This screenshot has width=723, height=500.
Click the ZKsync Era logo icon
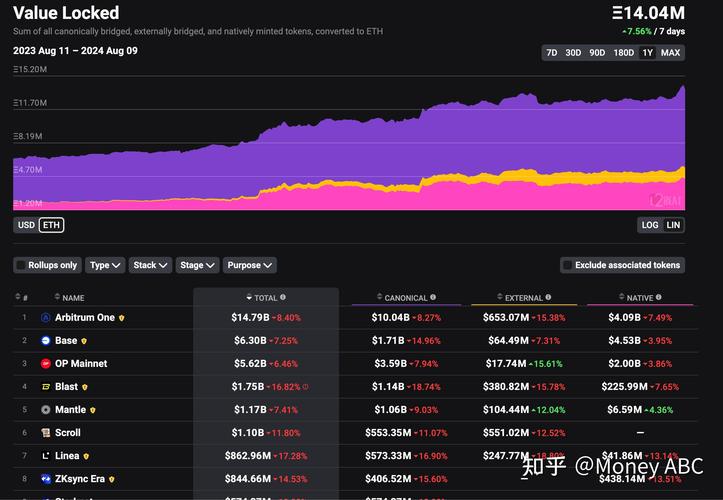(x=46, y=479)
